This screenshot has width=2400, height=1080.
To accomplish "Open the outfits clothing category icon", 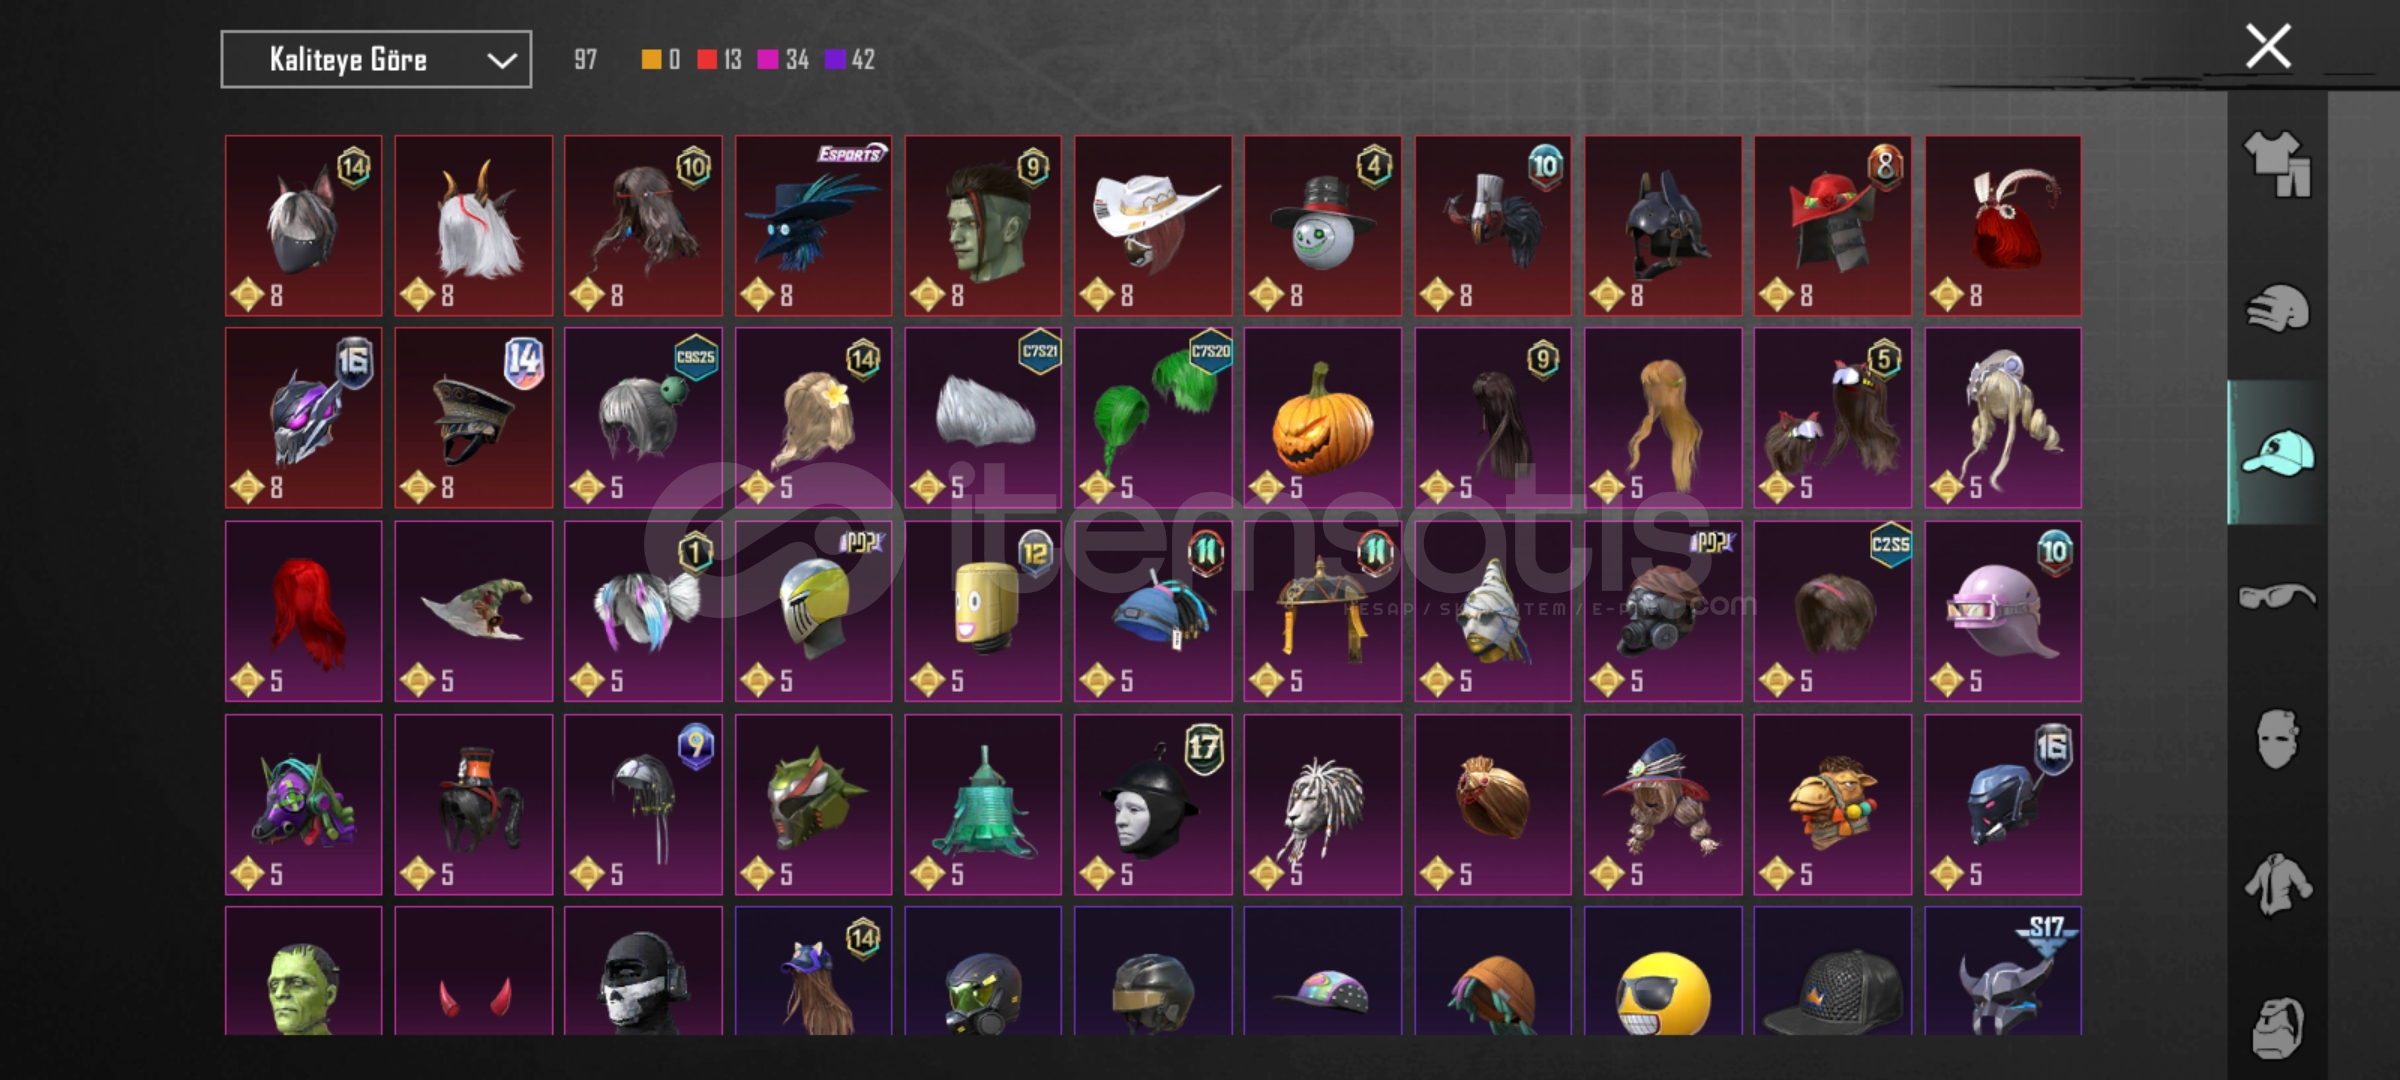I will pyautogui.click(x=2277, y=163).
